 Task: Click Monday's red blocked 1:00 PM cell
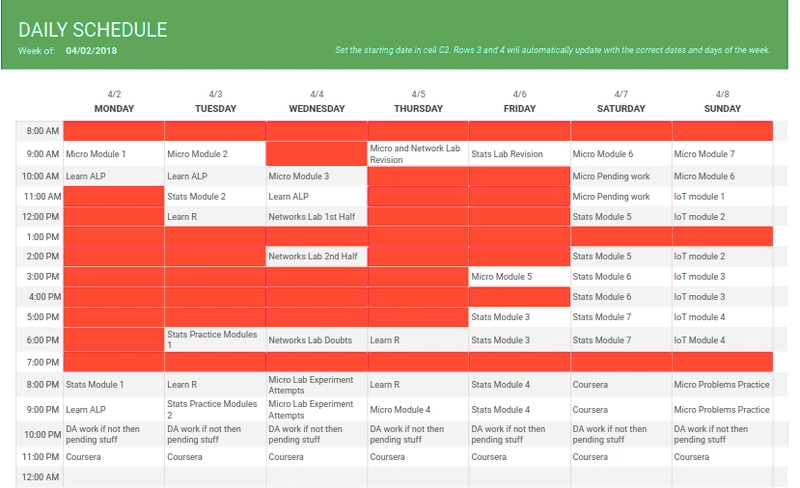point(114,236)
